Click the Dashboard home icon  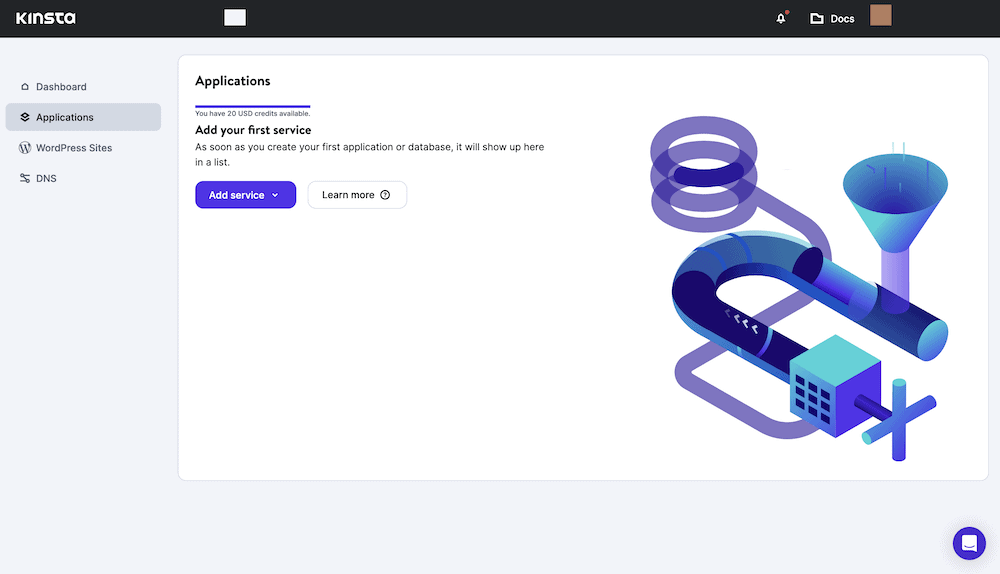[x=25, y=87]
